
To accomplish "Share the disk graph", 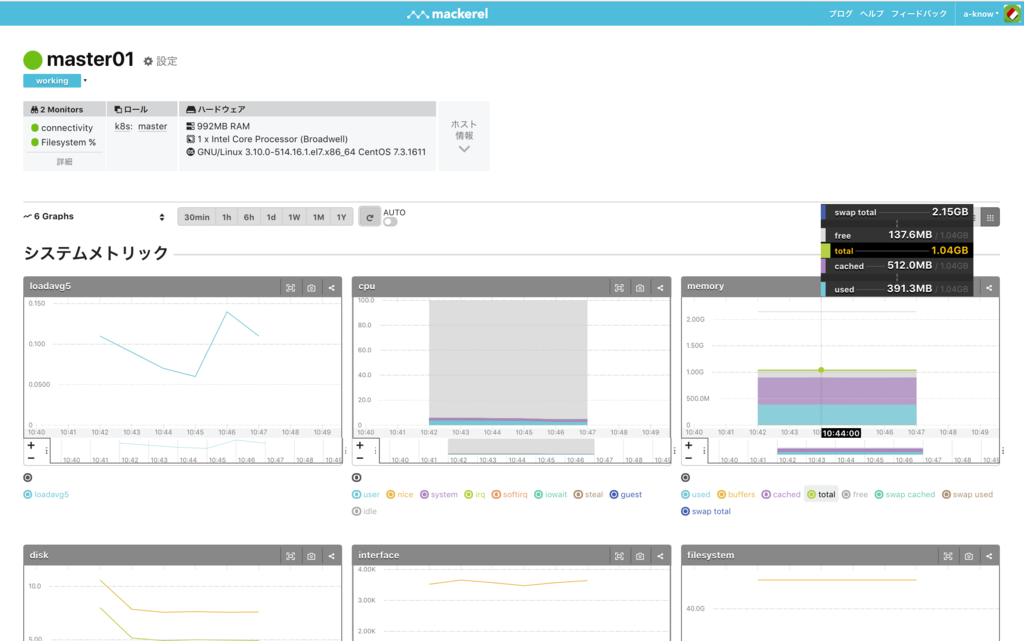I will point(332,556).
